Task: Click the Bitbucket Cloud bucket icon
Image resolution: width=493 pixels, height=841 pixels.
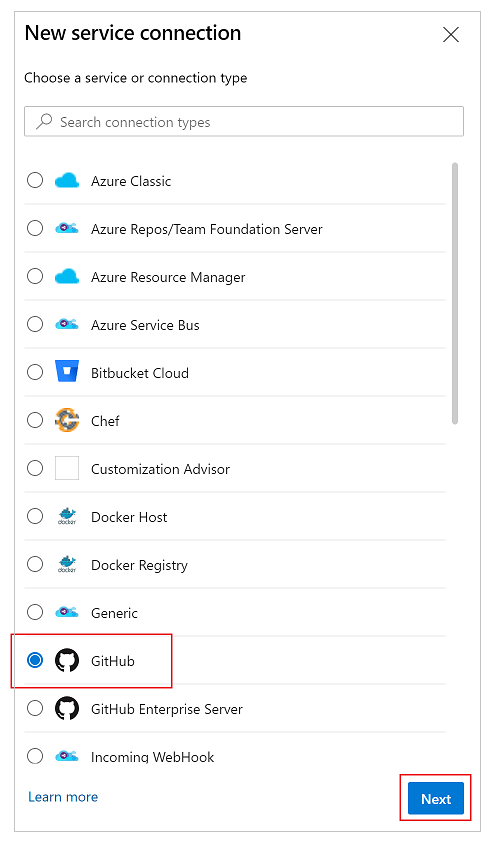Action: pyautogui.click(x=67, y=371)
